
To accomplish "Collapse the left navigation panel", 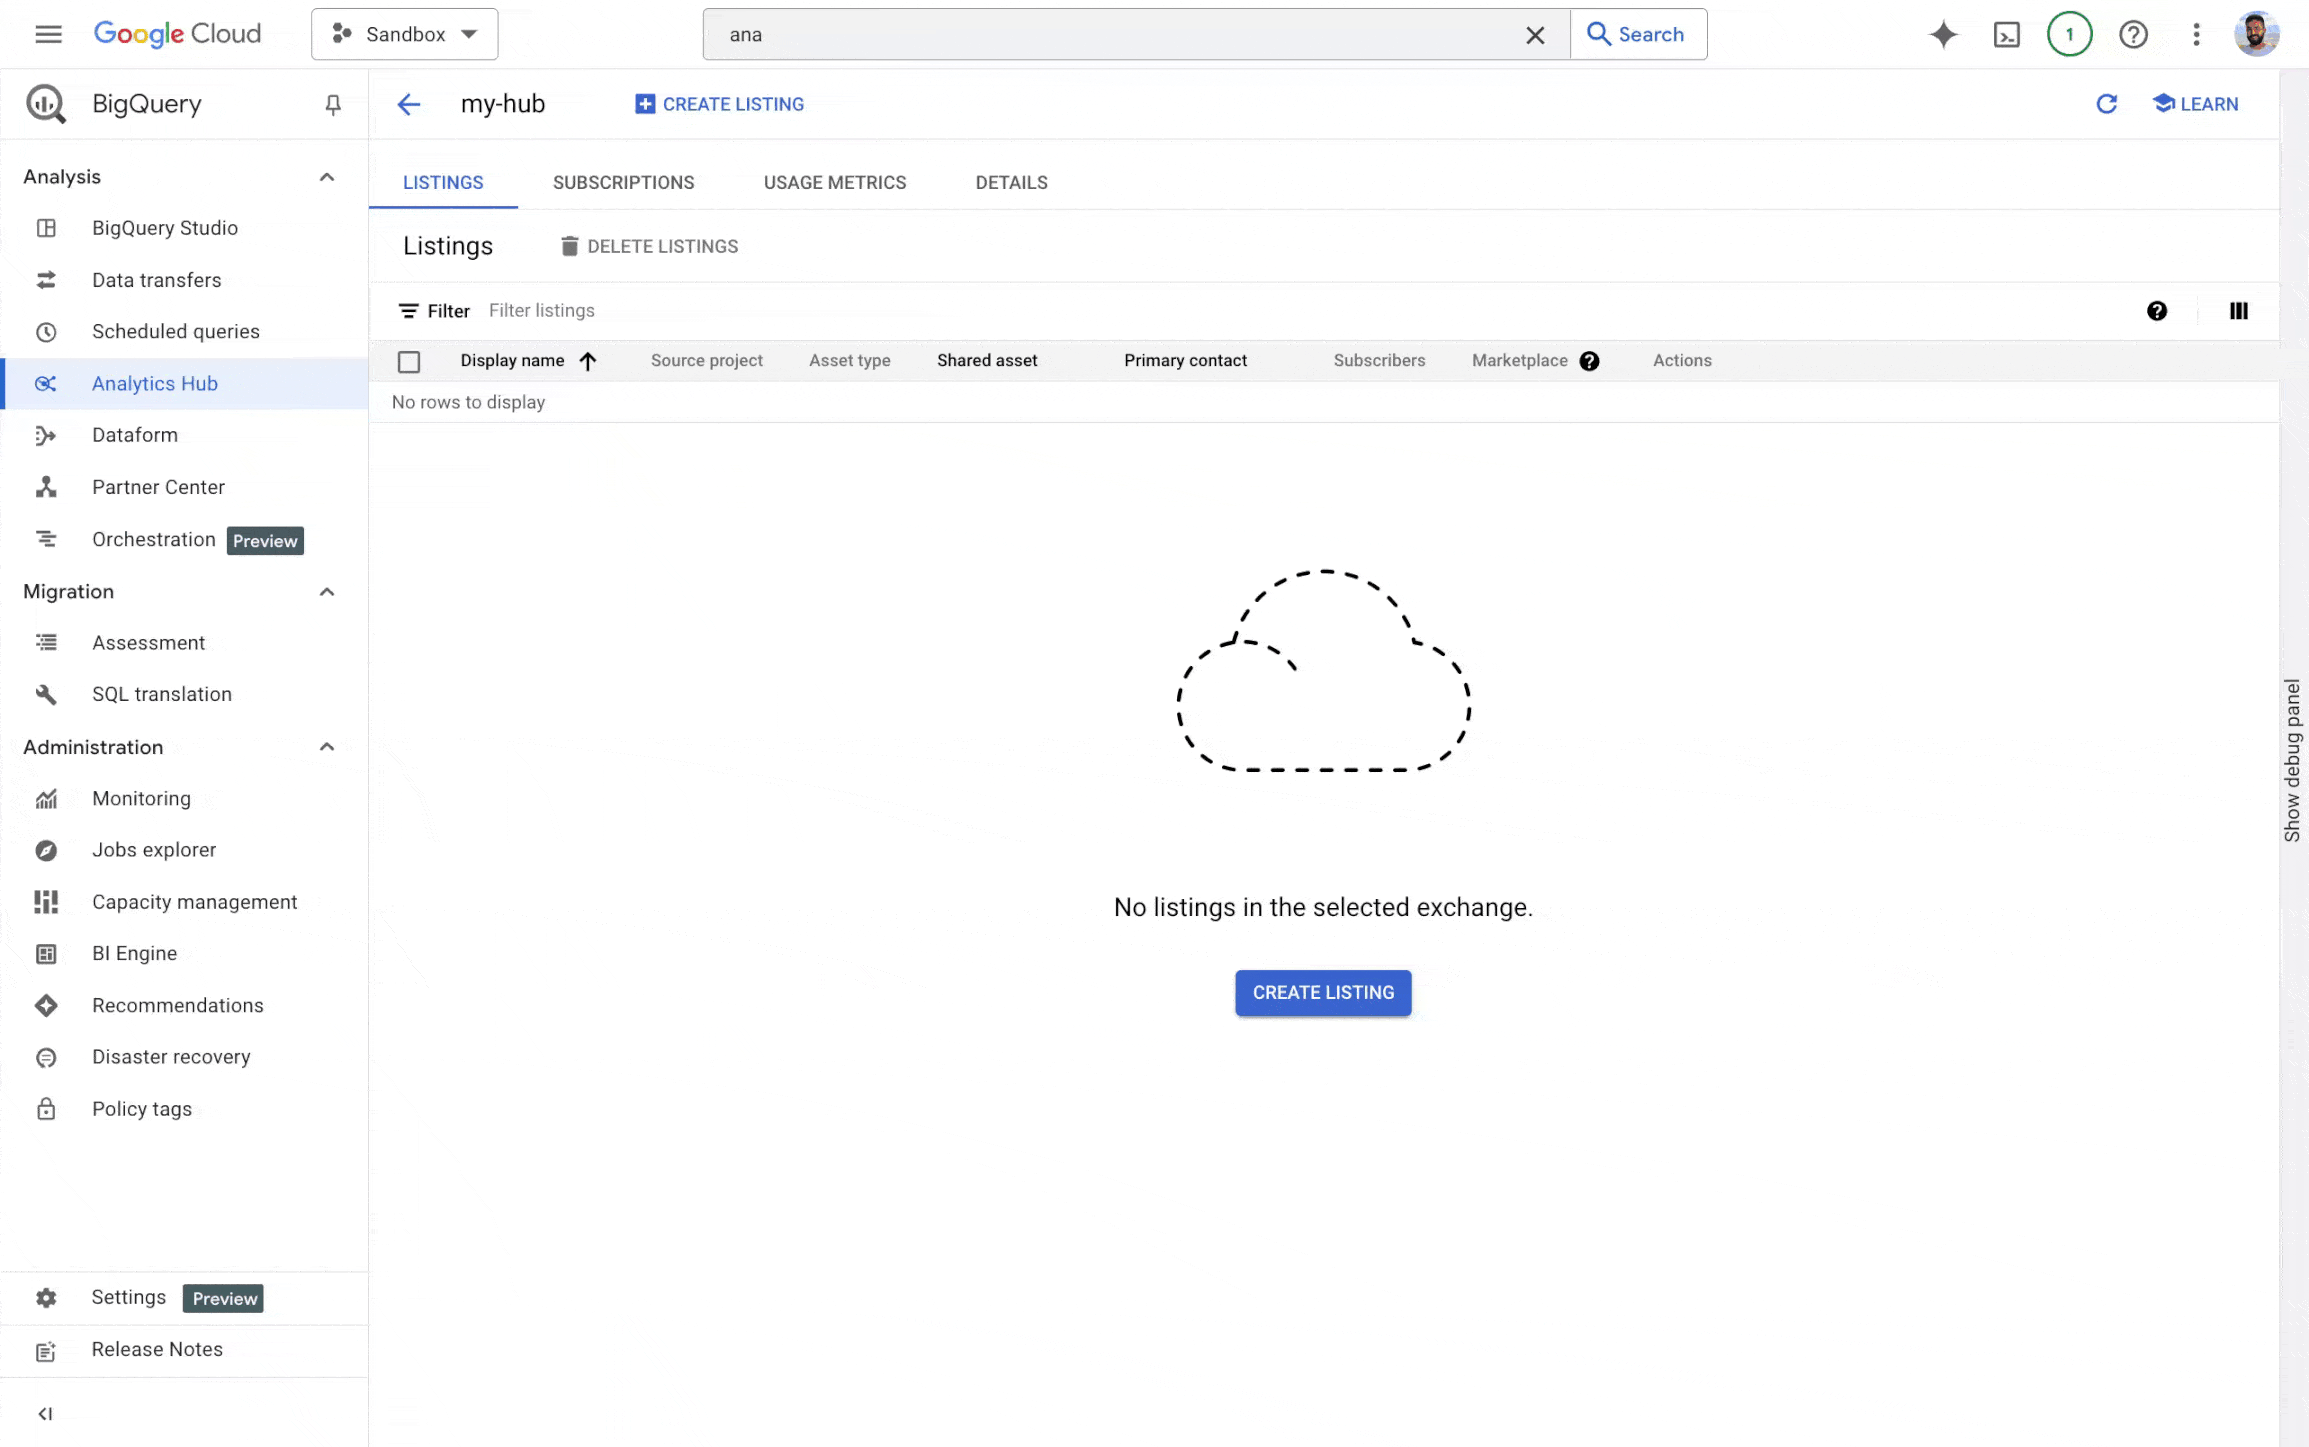I will [x=45, y=1413].
